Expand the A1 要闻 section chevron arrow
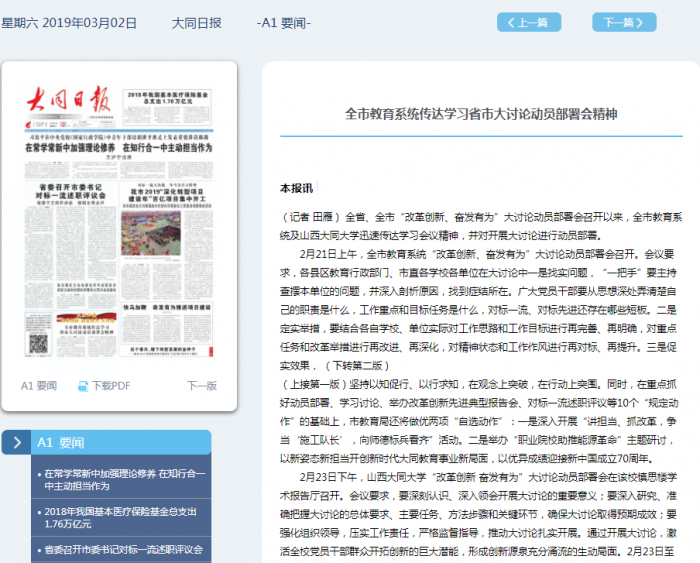This screenshot has height=563, width=700. pyautogui.click(x=19, y=441)
